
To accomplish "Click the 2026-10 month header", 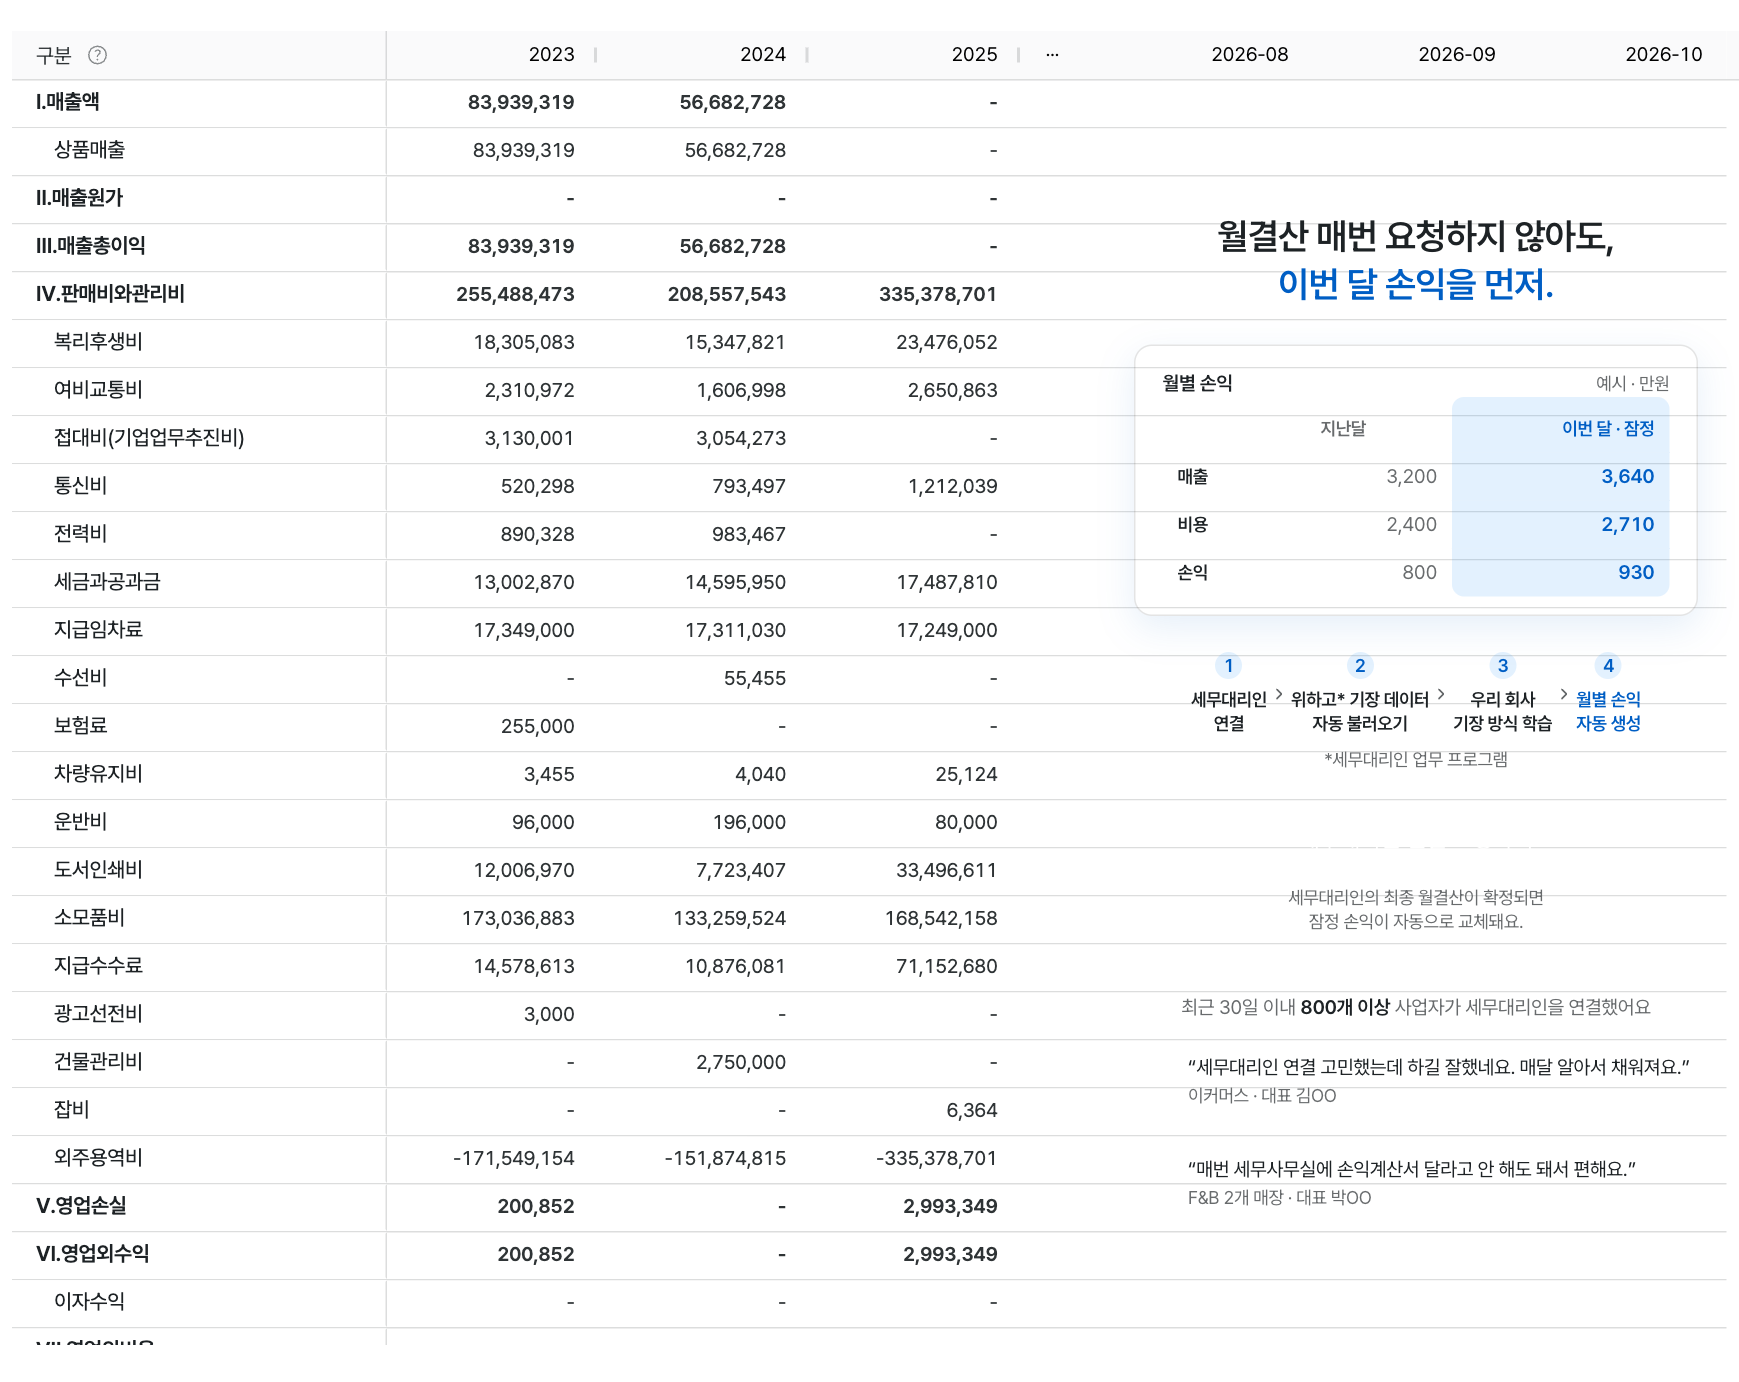I will coord(1663,55).
